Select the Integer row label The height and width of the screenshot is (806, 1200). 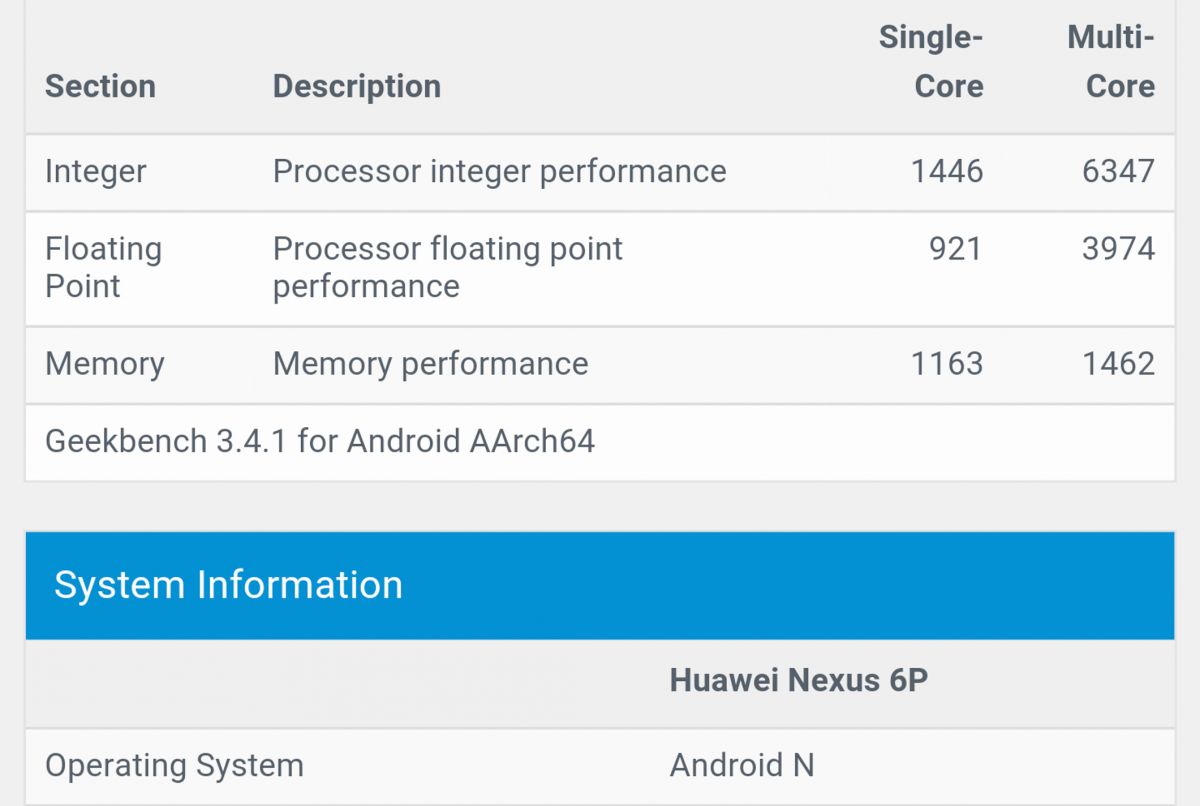coord(96,171)
